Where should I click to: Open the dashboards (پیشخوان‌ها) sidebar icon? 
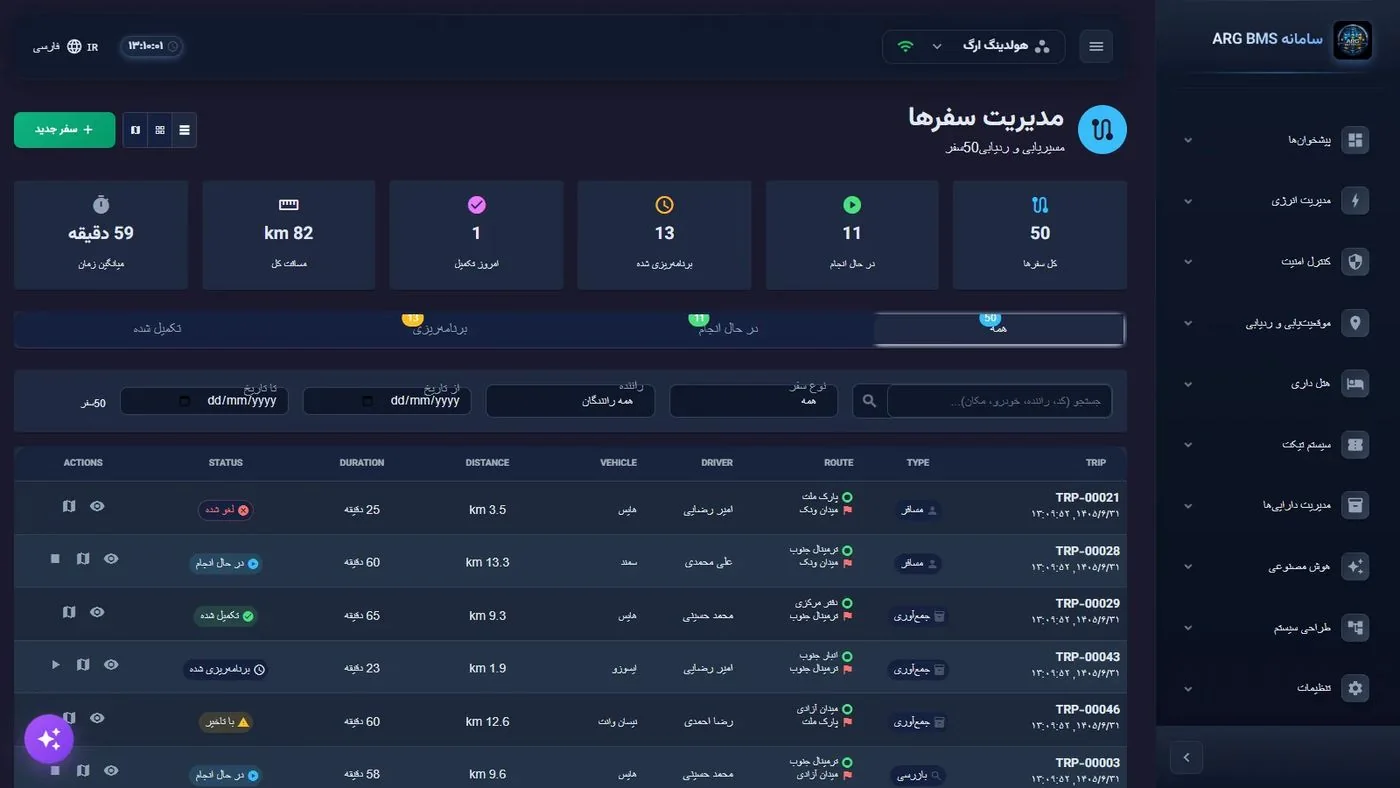(1355, 140)
